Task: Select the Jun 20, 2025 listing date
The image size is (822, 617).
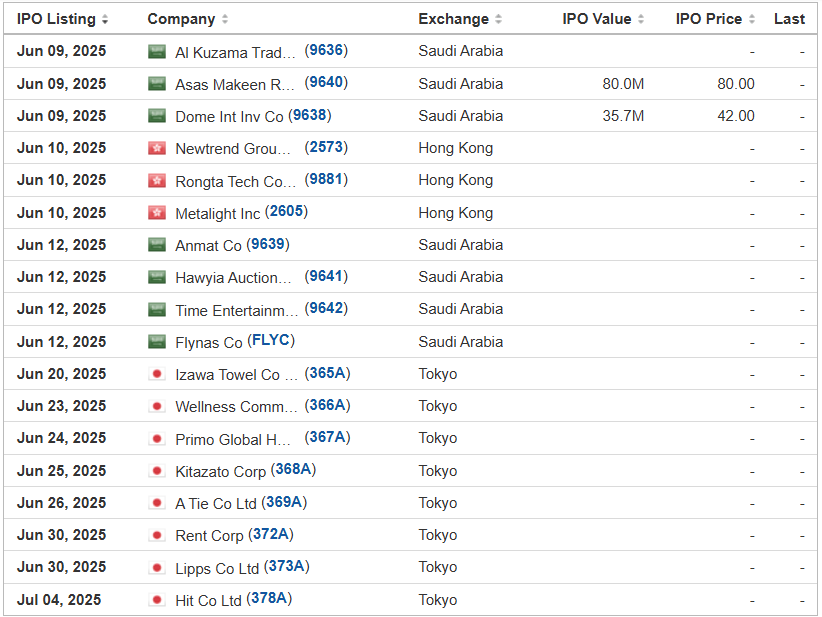Action: [61, 374]
